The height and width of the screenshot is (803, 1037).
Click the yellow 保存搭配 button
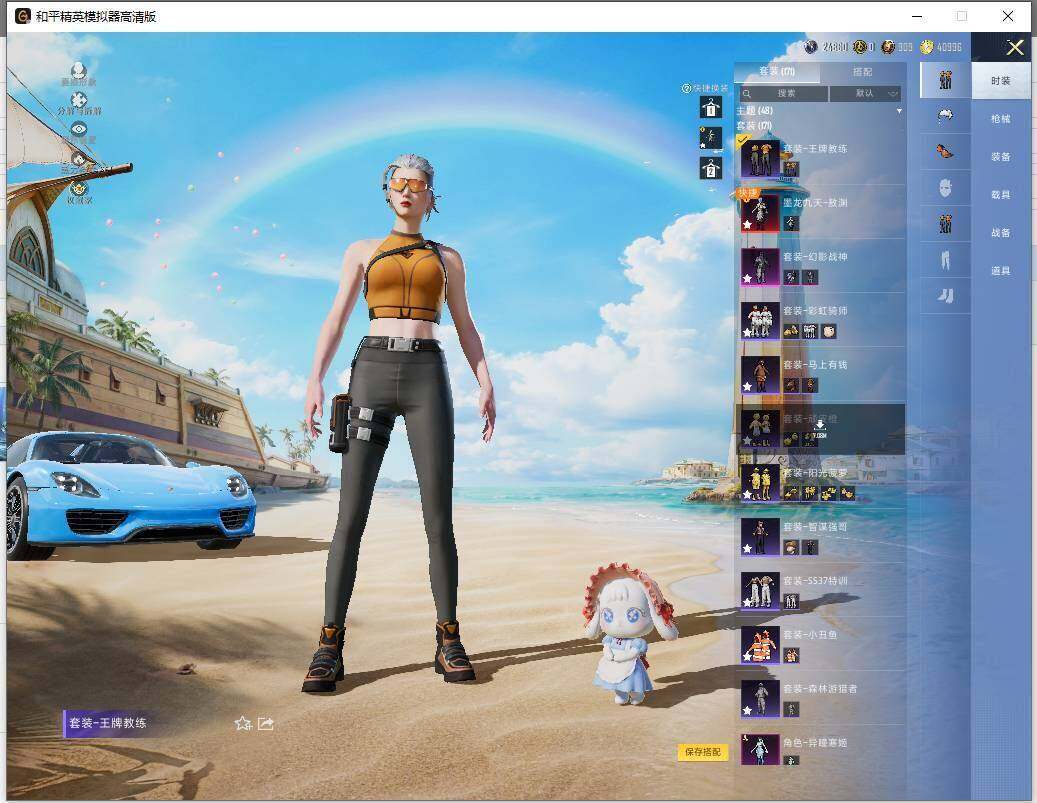pos(702,752)
